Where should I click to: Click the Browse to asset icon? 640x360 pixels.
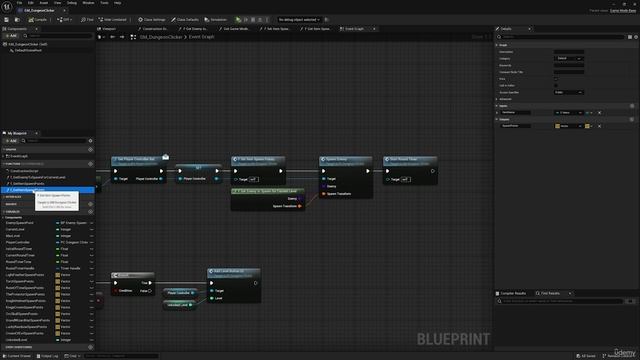point(17,20)
